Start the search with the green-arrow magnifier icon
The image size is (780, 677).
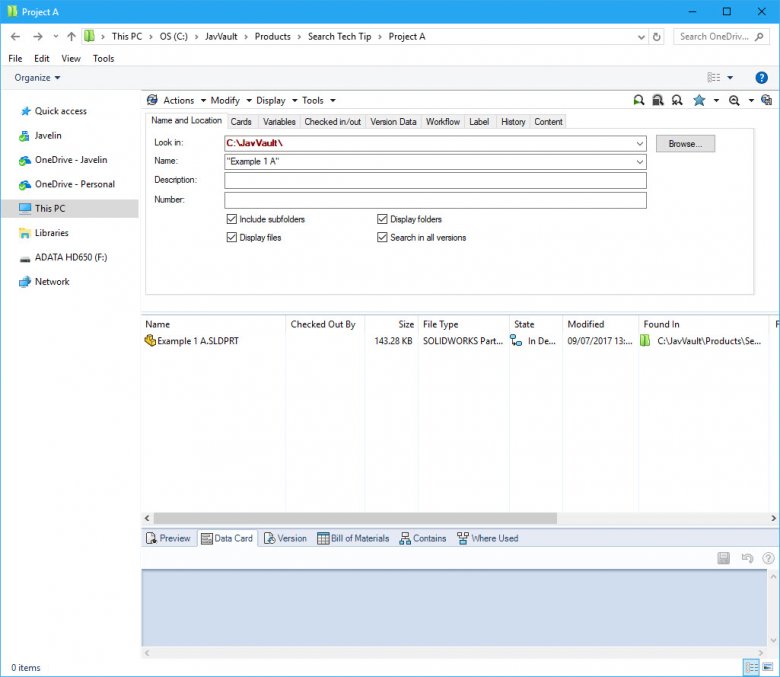tap(639, 100)
